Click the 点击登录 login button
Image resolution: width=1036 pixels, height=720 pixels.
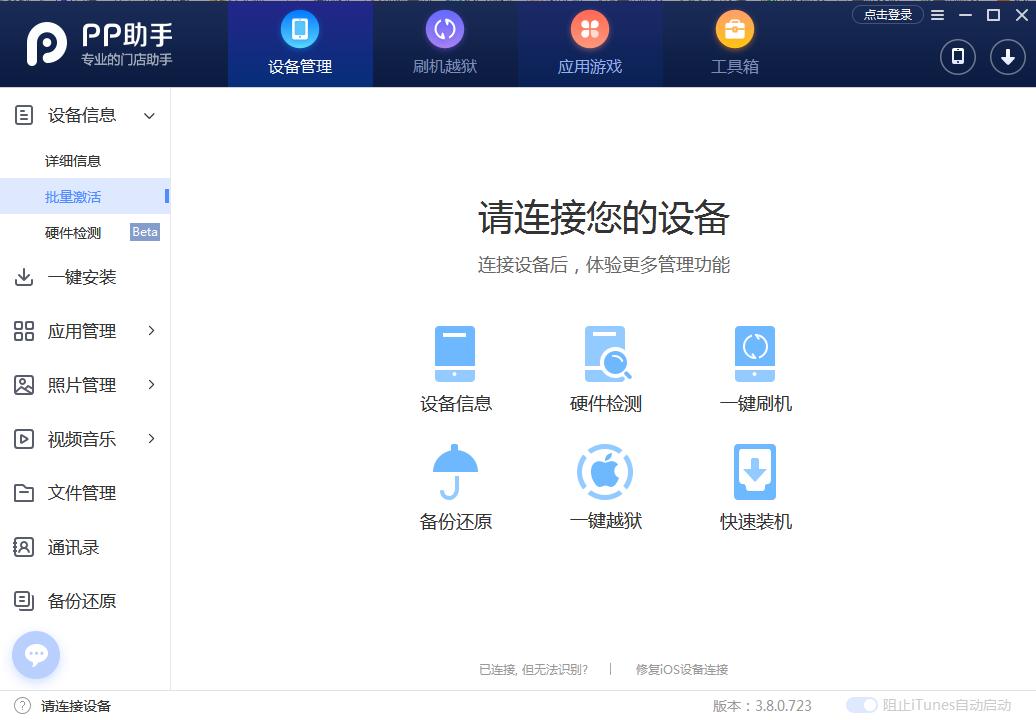click(x=887, y=15)
